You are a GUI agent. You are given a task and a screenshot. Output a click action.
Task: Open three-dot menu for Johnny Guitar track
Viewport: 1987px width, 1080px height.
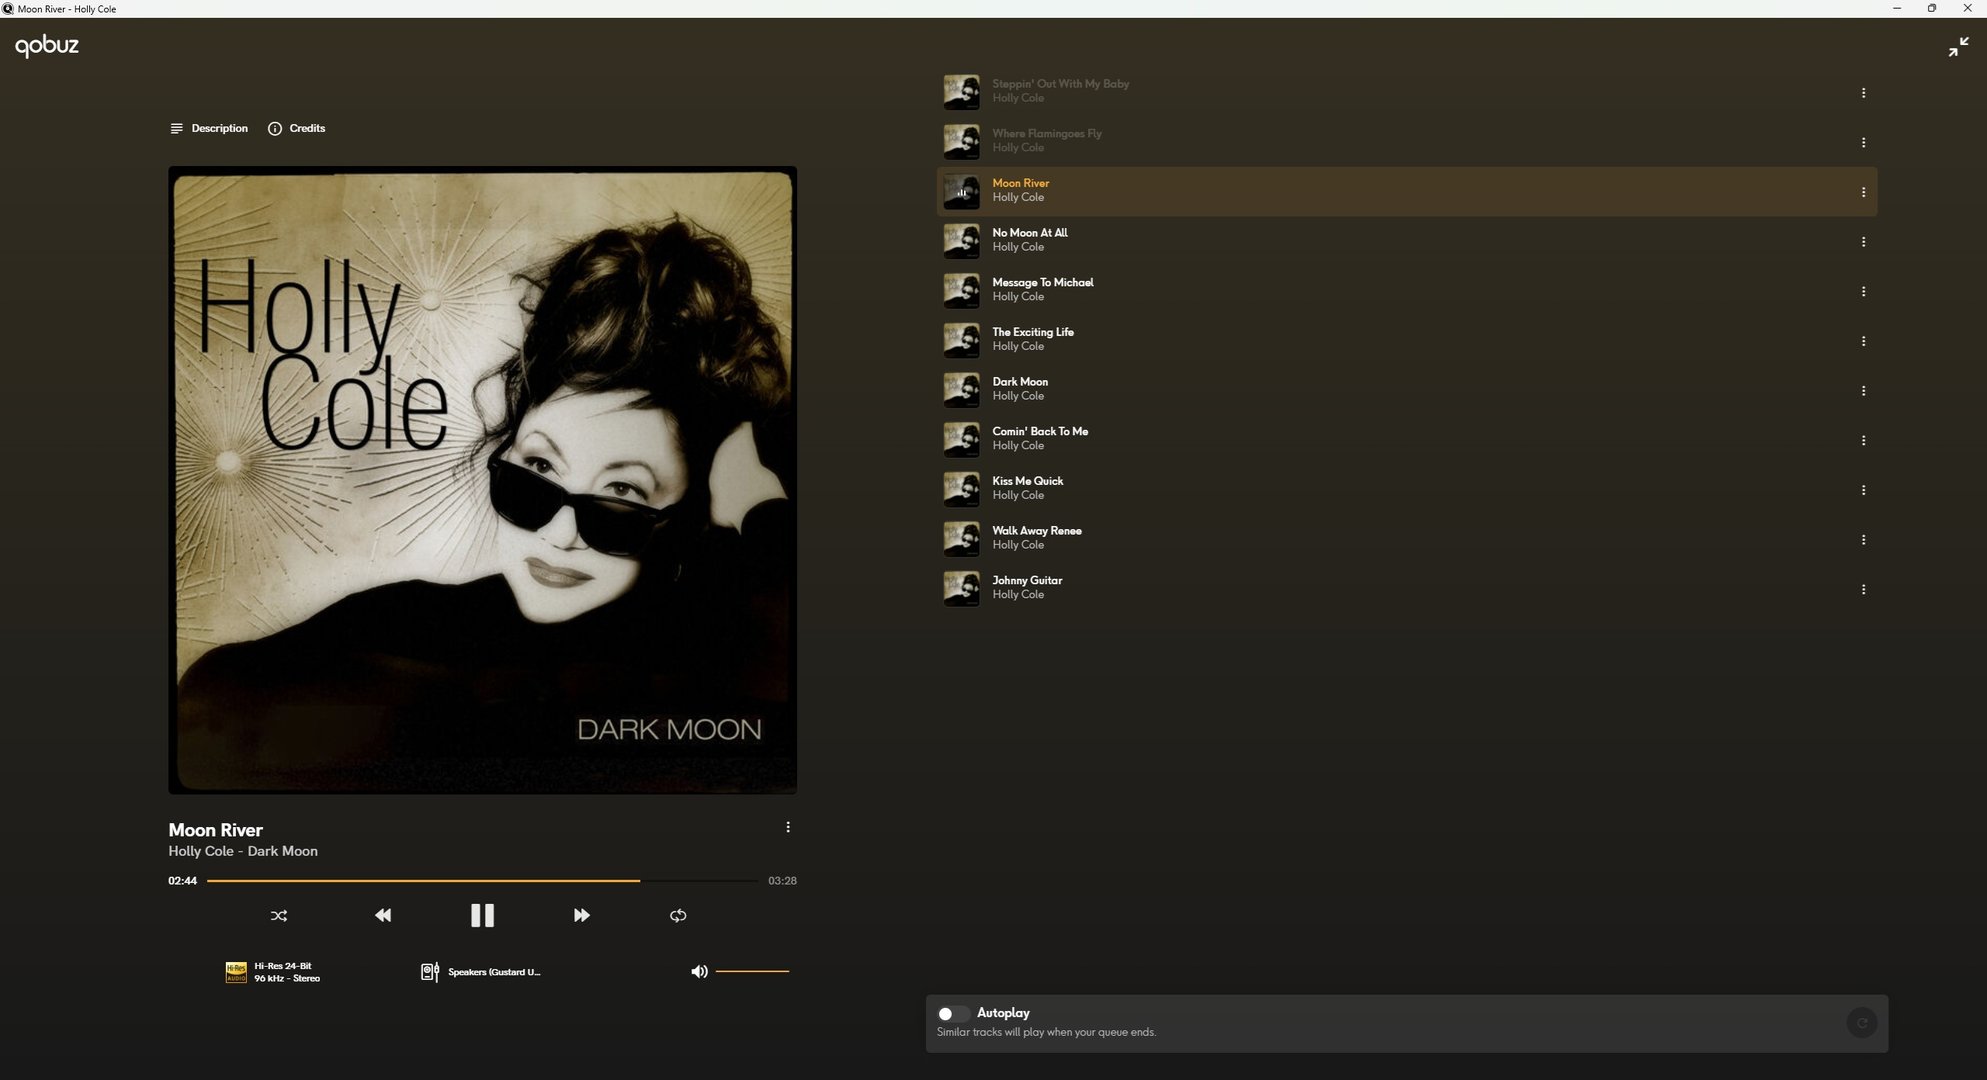(x=1863, y=589)
